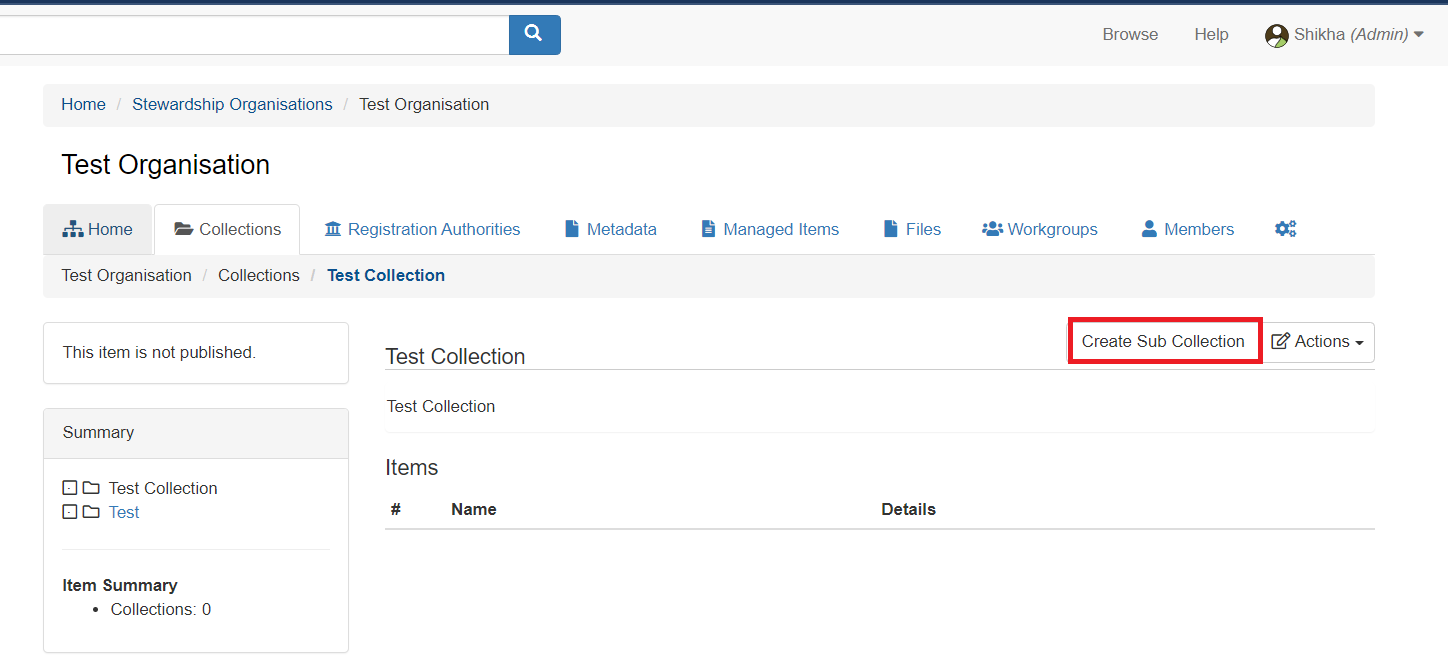Image resolution: width=1448 pixels, height=671 pixels.
Task: Click the Shikha user avatar icon
Action: (1276, 36)
